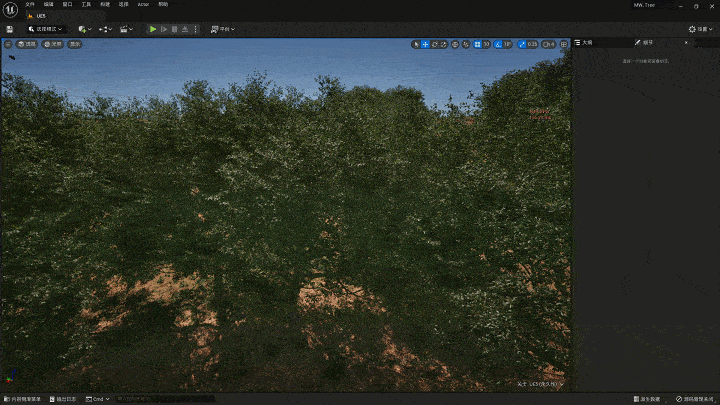Select the rotate gizmo tool
The image size is (720, 405).
435,44
